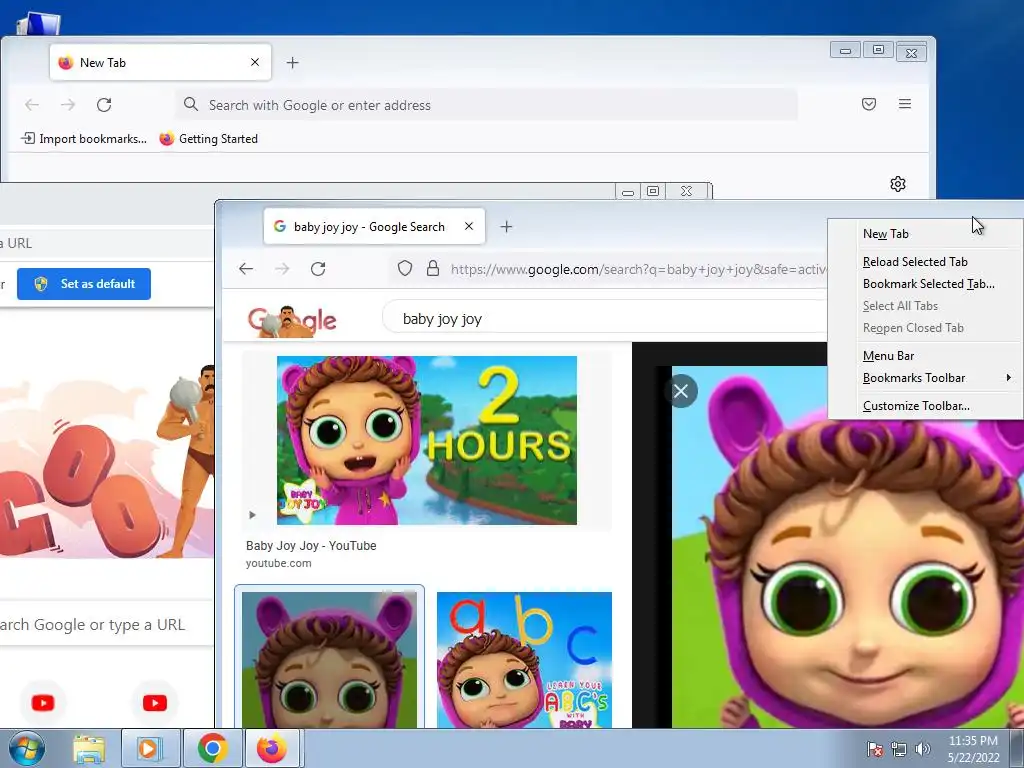The height and width of the screenshot is (768, 1024).
Task: Switch to Firefox via taskbar
Action: tap(273, 748)
